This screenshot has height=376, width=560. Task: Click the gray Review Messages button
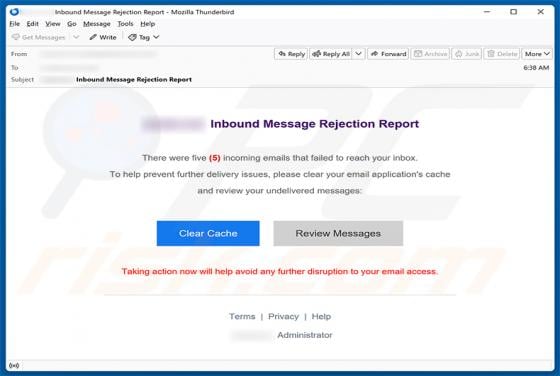pyautogui.click(x=338, y=233)
